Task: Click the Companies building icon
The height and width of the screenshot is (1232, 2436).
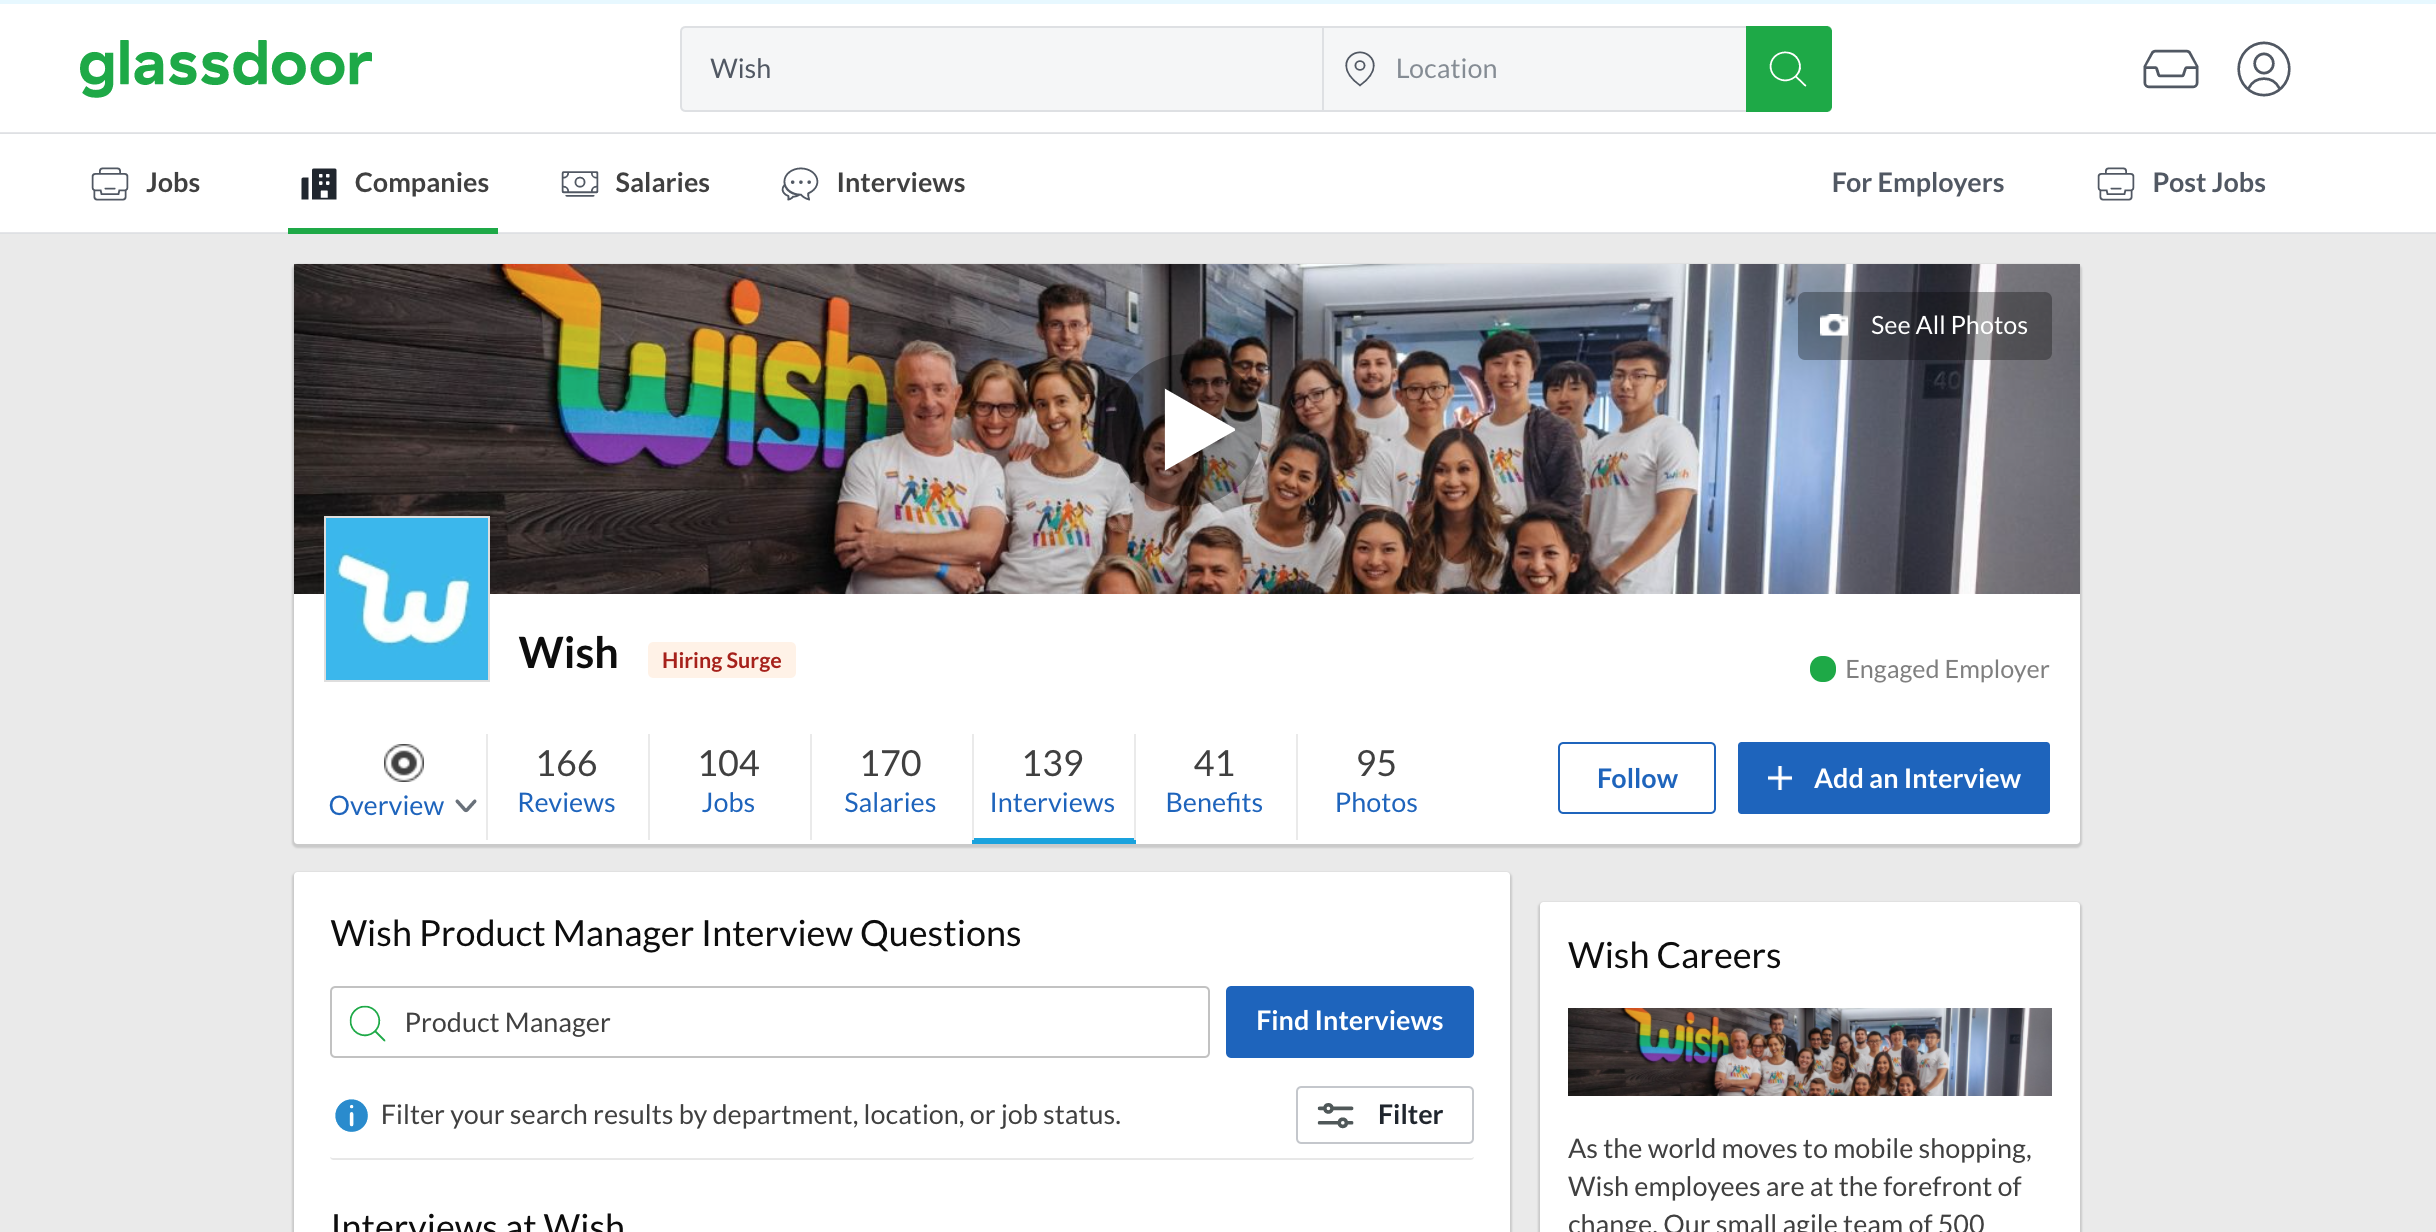Action: [319, 184]
